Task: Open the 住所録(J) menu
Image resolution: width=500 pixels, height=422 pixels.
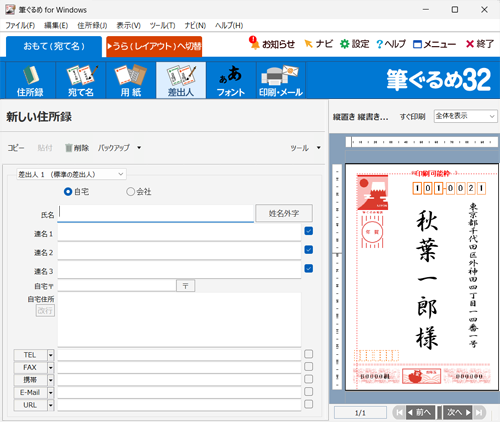Action: coord(92,25)
